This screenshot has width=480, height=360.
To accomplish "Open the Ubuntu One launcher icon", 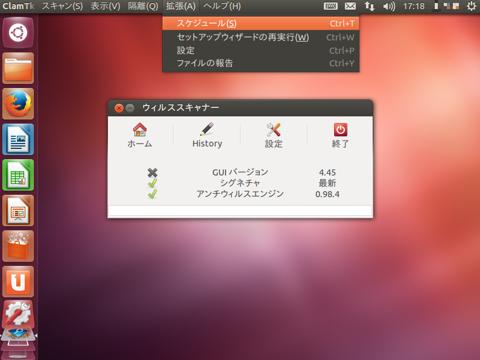I will [x=18, y=282].
